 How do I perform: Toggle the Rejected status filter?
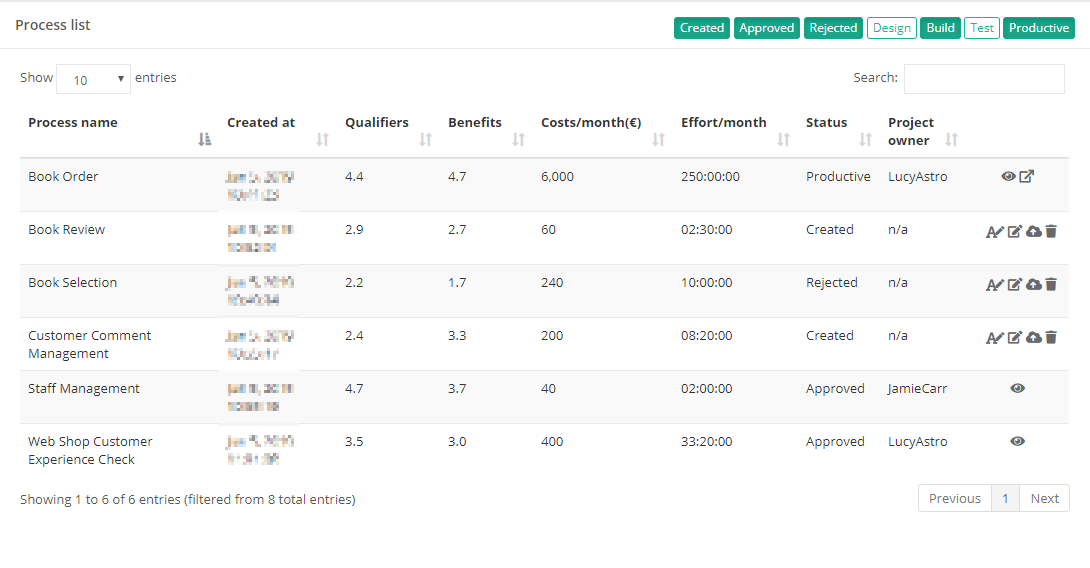click(x=833, y=28)
